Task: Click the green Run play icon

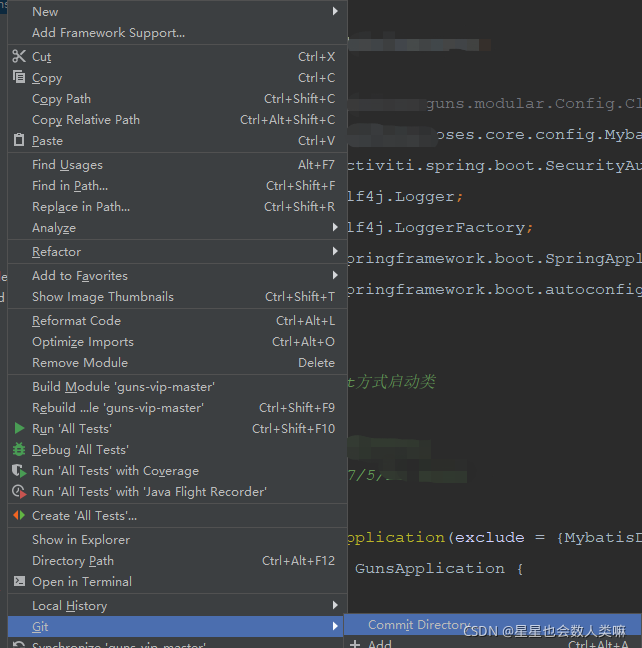Action: (x=19, y=428)
